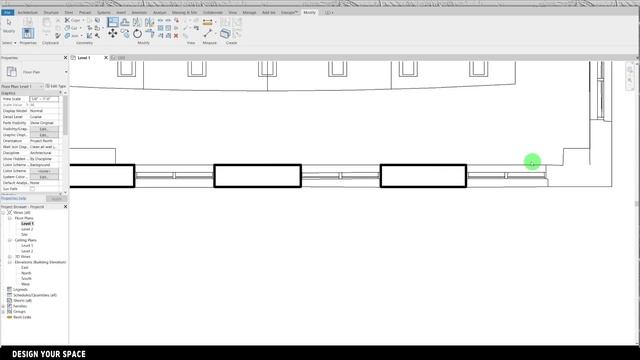The image size is (640, 360).
Task: Toggle the Sun Path checkbox
Action: click(32, 189)
